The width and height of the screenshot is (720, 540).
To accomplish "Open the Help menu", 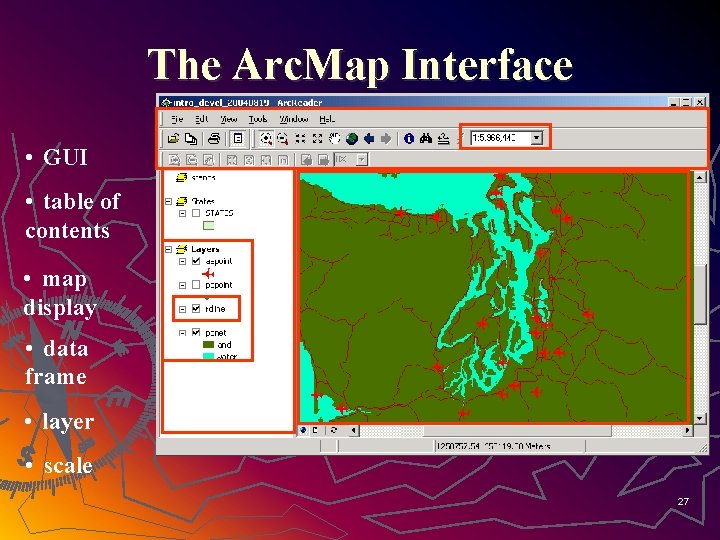I will [x=327, y=119].
